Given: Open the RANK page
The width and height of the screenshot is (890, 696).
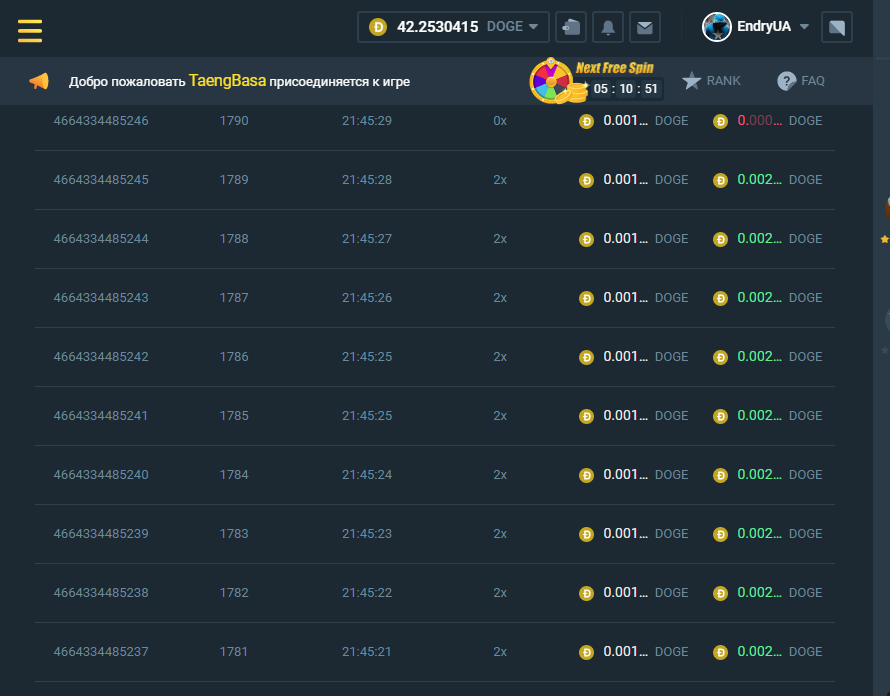Looking at the screenshot, I should coord(712,81).
